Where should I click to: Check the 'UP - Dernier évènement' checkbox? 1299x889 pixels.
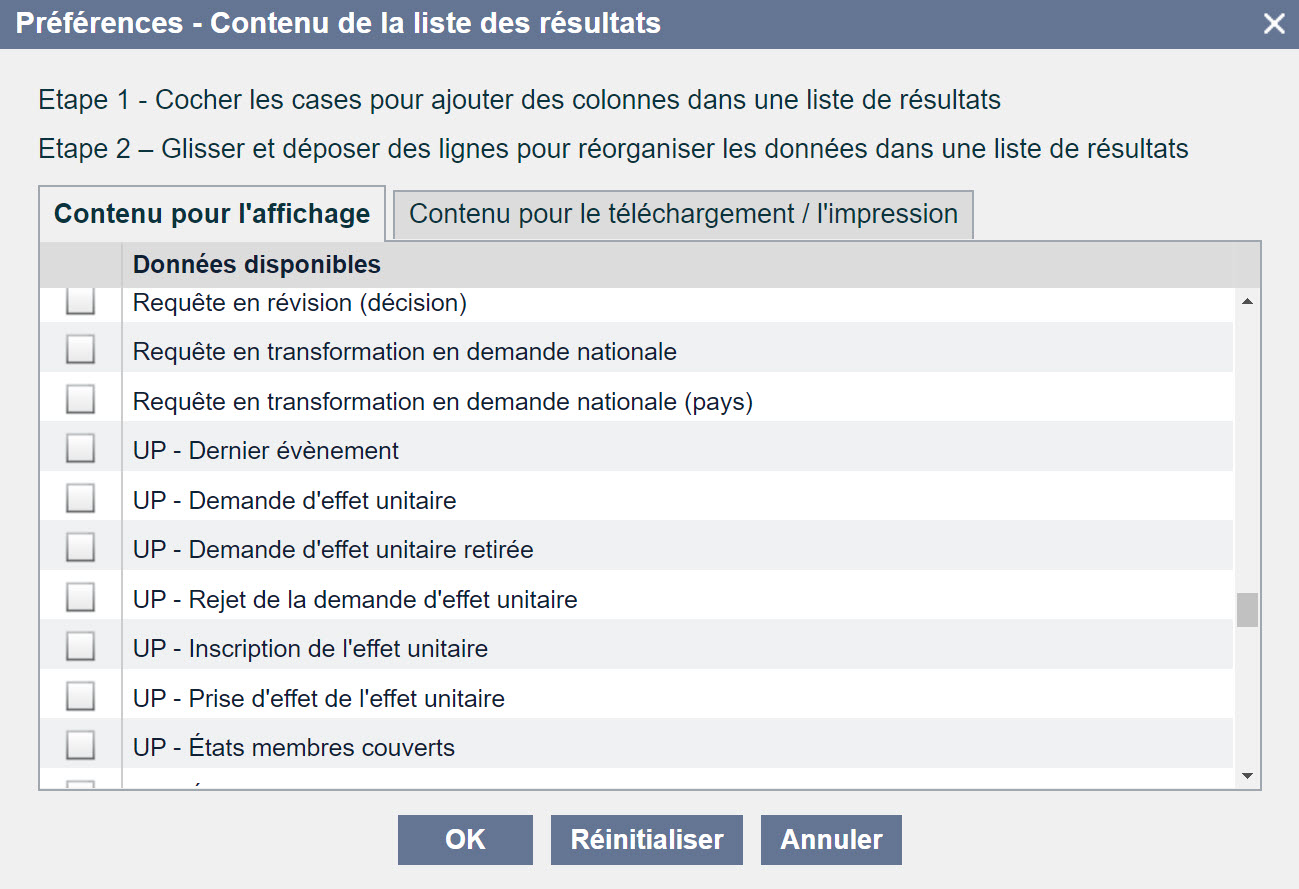tap(80, 449)
